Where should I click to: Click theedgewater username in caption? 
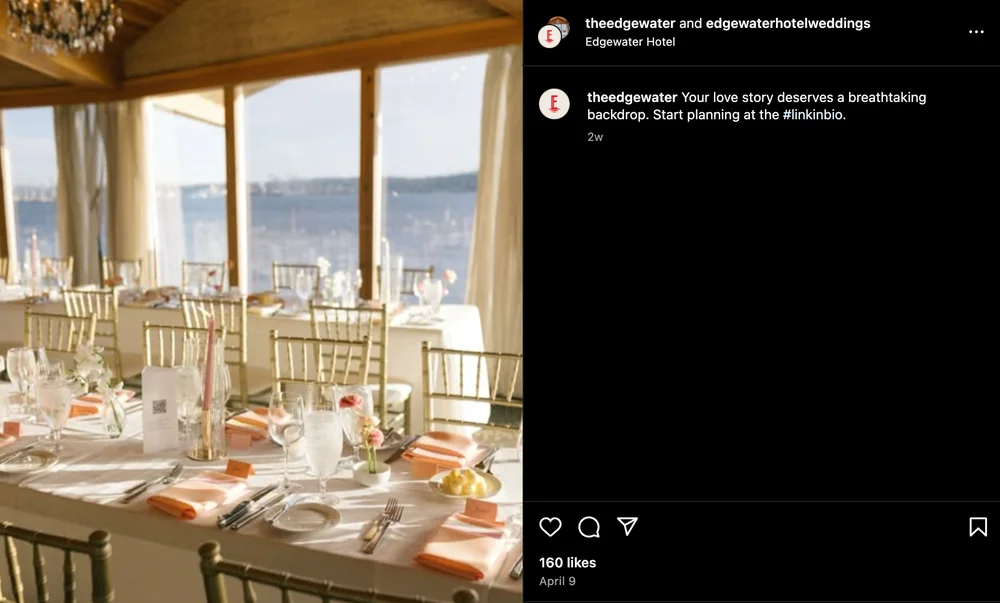(632, 98)
